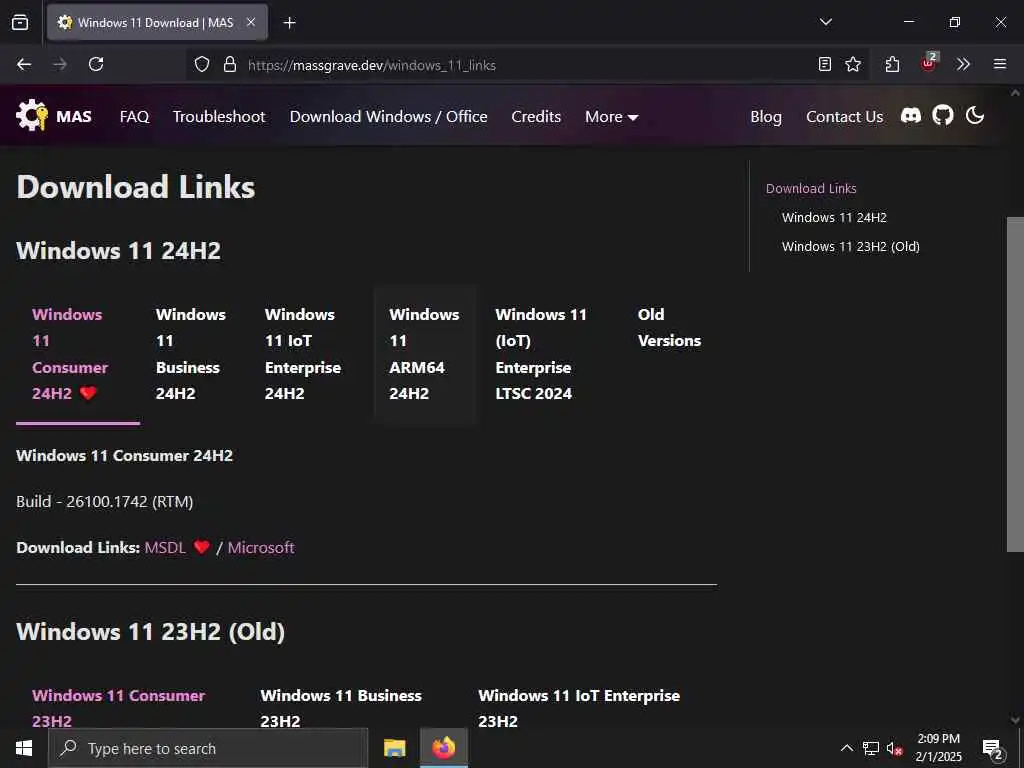Bookmark this page with the star icon
The image size is (1024, 768).
(x=853, y=64)
